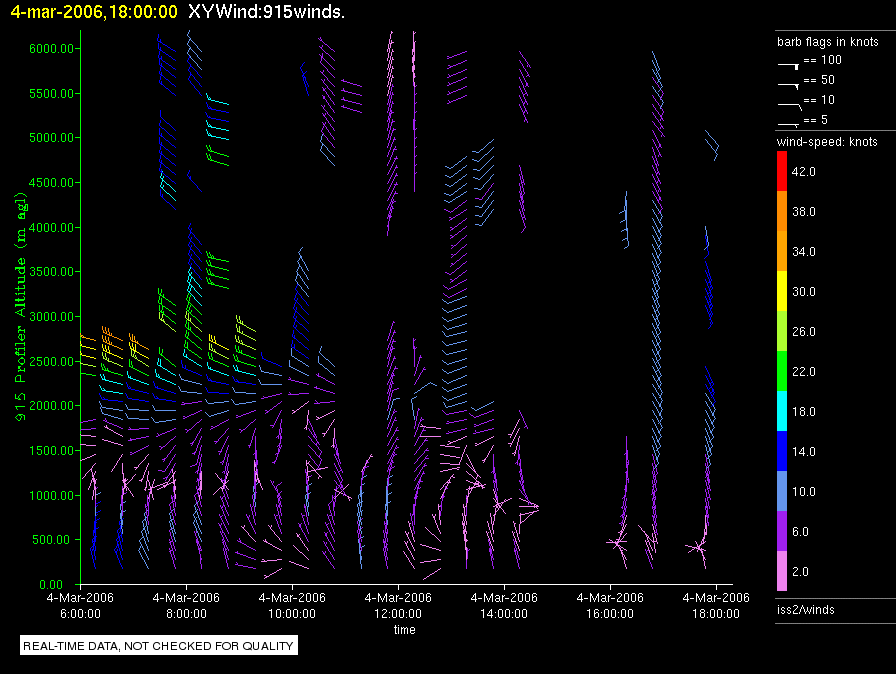This screenshot has height=674, width=896.
Task: Click the pink segment at color bar bottom
Action: coord(783,571)
